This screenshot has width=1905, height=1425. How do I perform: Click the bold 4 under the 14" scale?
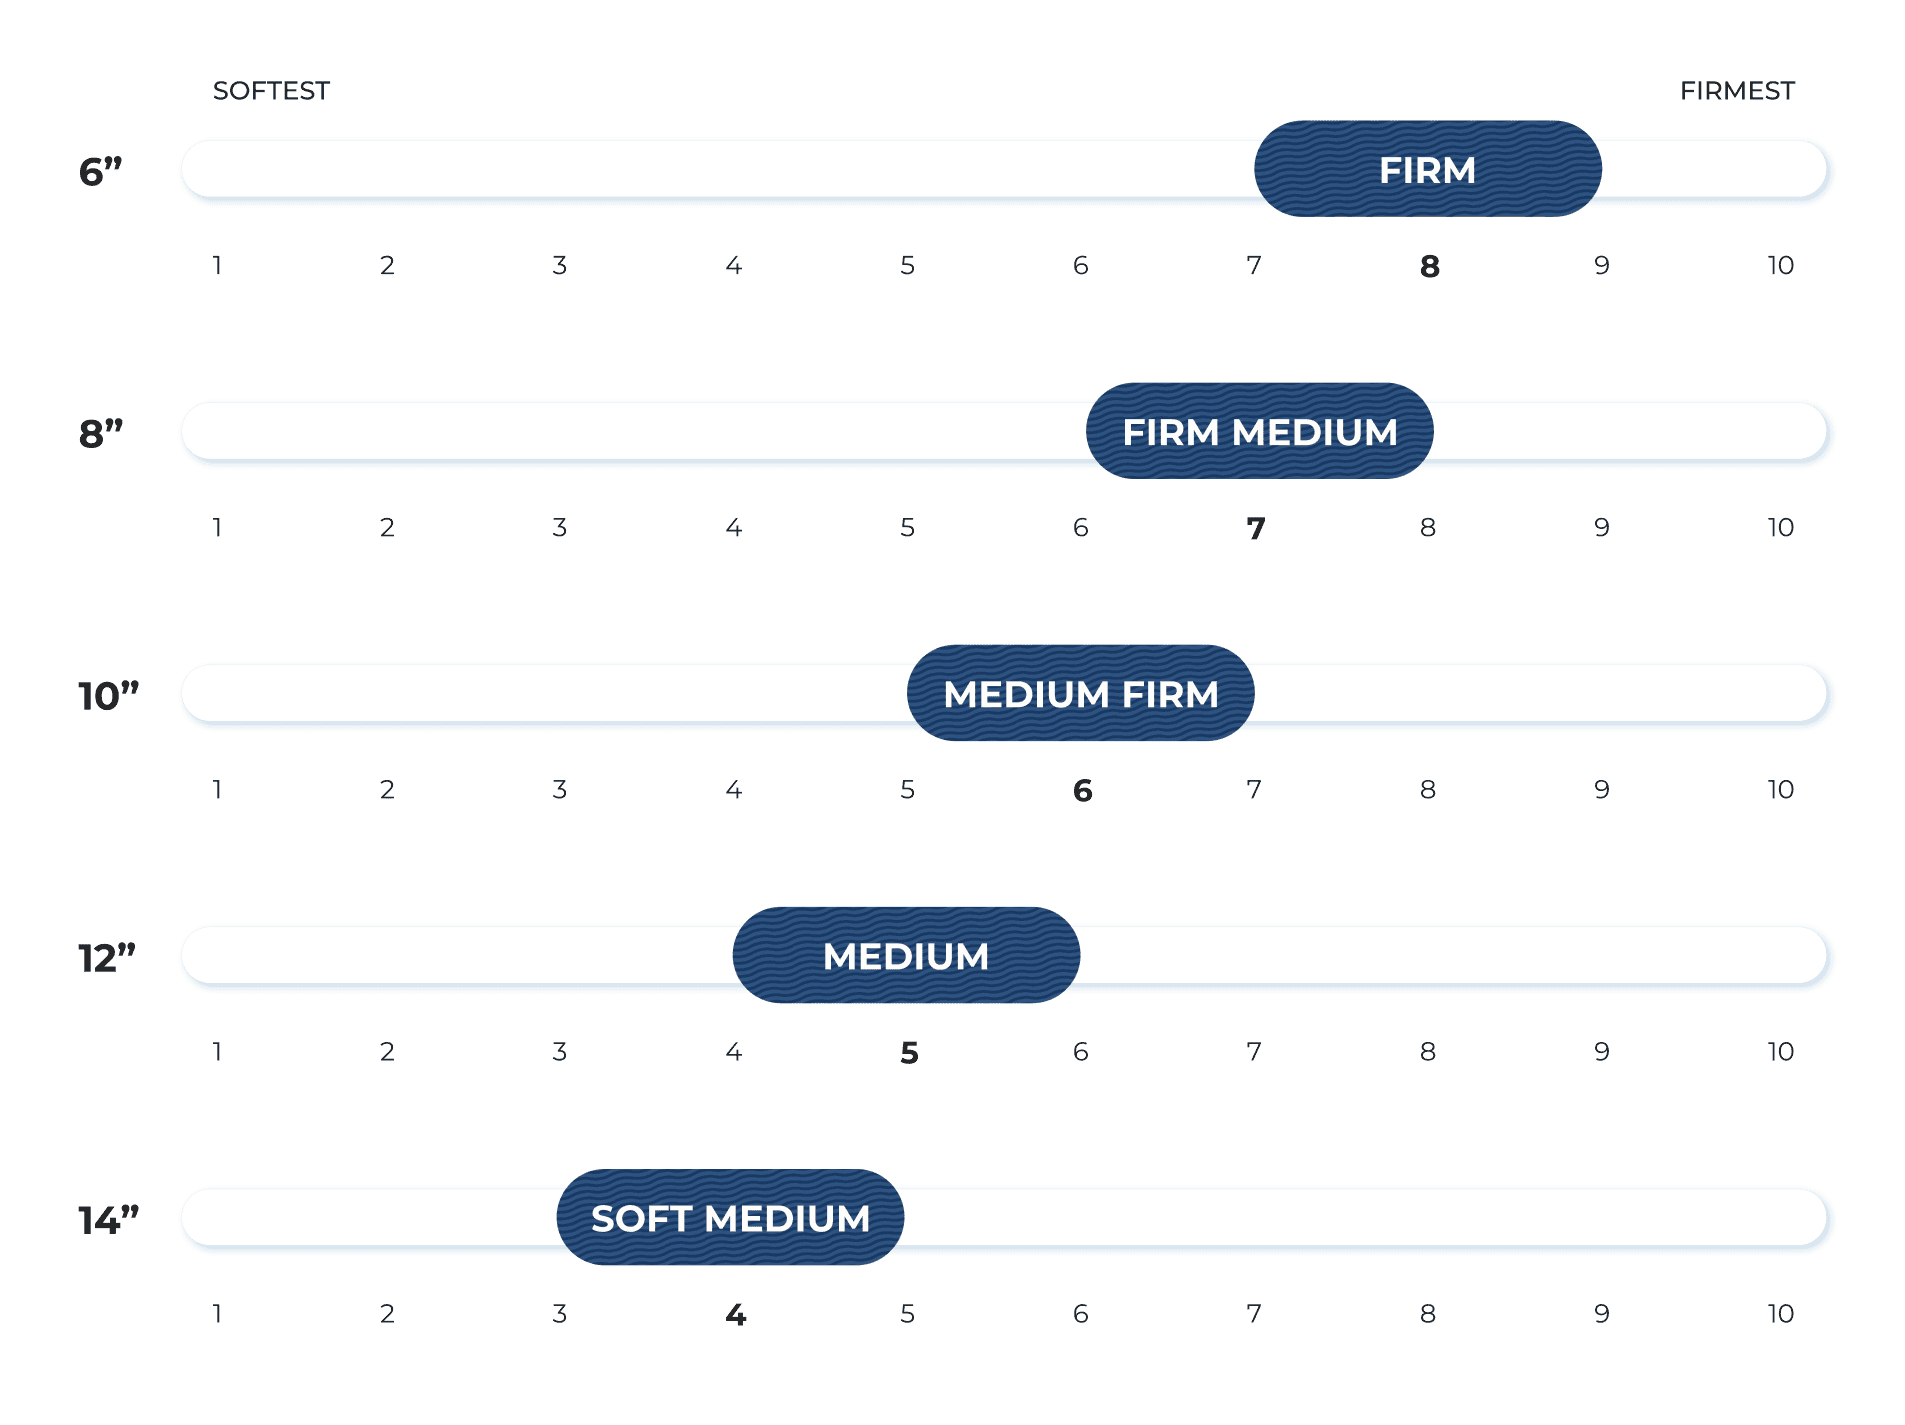[735, 1315]
